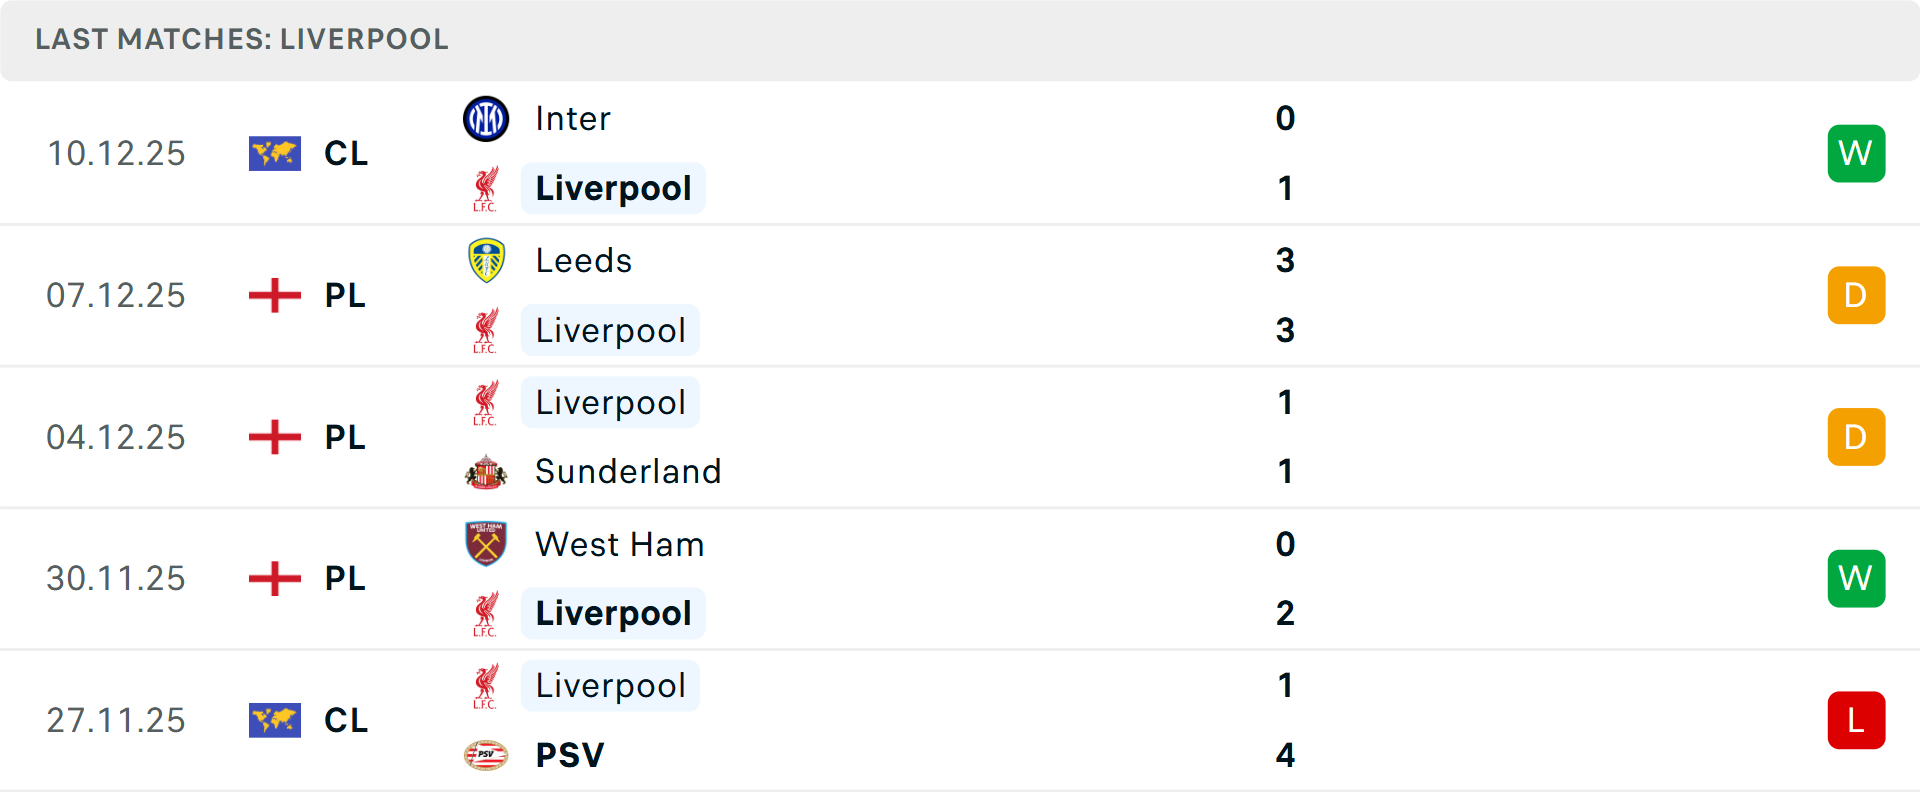
Task: Toggle the green W result badge for Inter match
Action: [x=1856, y=153]
